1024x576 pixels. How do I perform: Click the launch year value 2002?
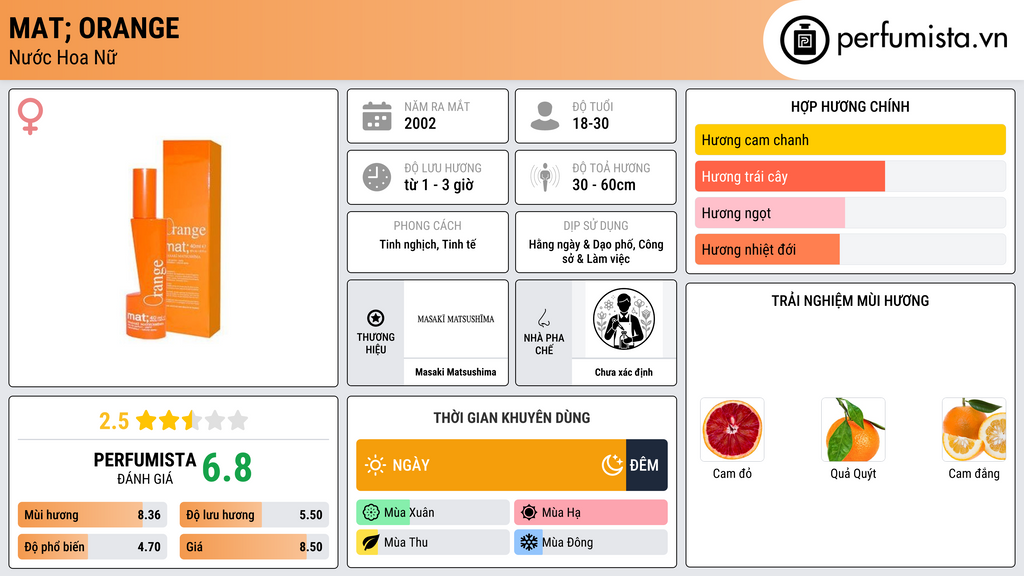click(x=420, y=123)
